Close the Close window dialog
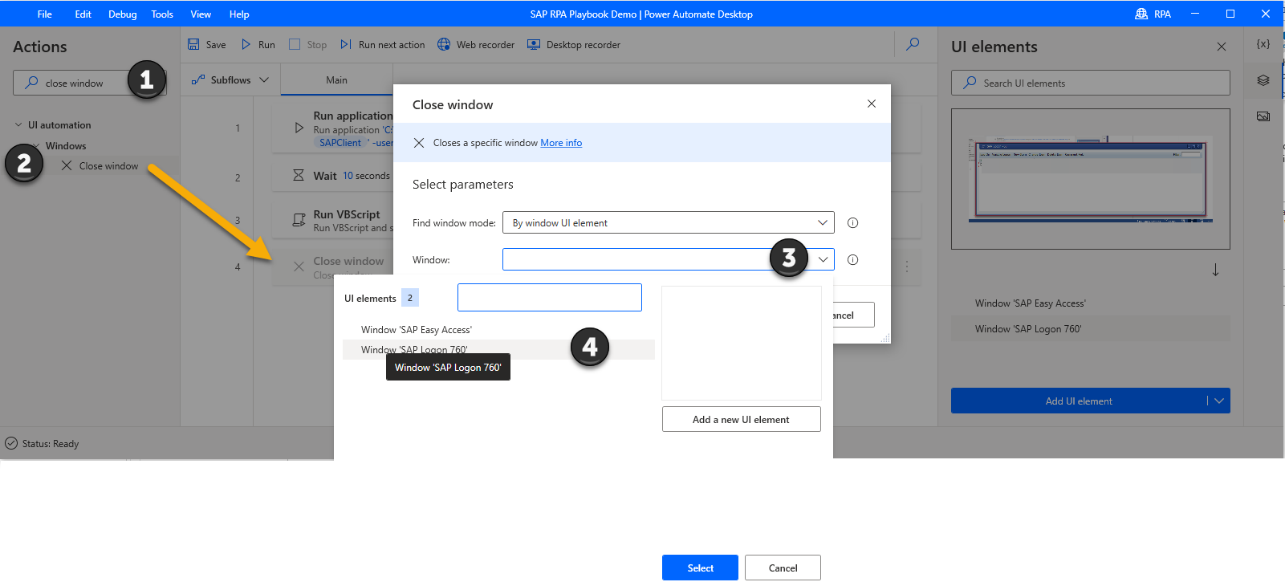 pyautogui.click(x=871, y=104)
